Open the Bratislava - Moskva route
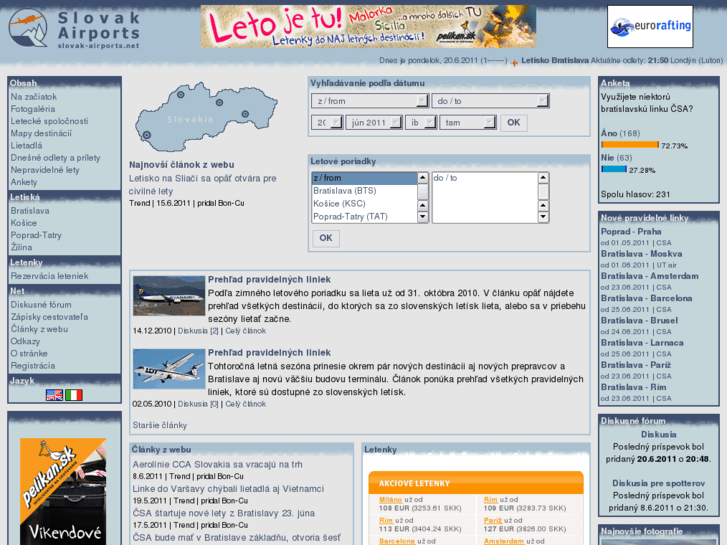Screen dimensions: 727x545 point(642,254)
